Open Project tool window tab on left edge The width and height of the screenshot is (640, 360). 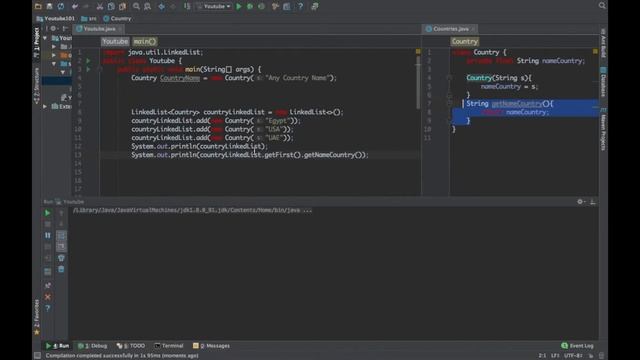pos(36,43)
